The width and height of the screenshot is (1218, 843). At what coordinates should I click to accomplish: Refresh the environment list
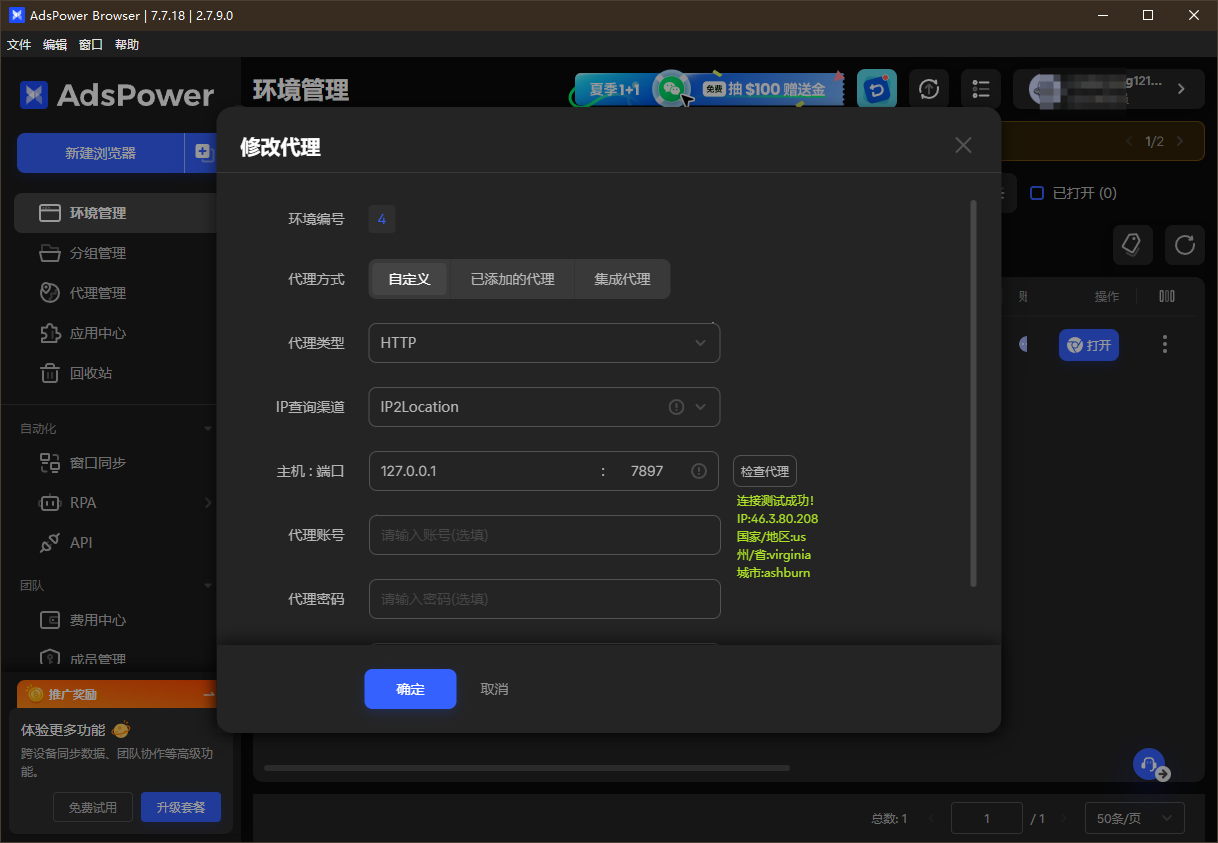click(1185, 244)
